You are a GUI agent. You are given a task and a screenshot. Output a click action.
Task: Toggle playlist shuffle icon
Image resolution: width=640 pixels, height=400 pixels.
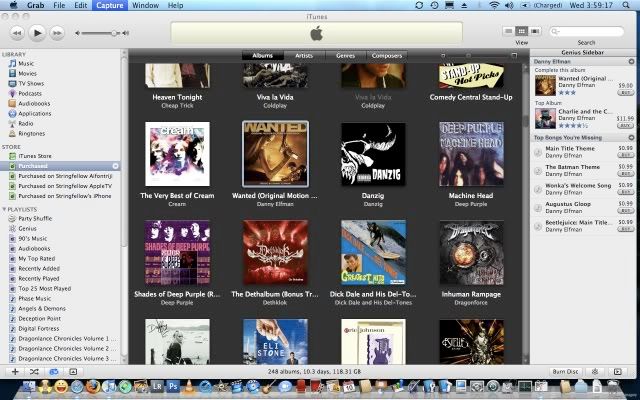34,371
